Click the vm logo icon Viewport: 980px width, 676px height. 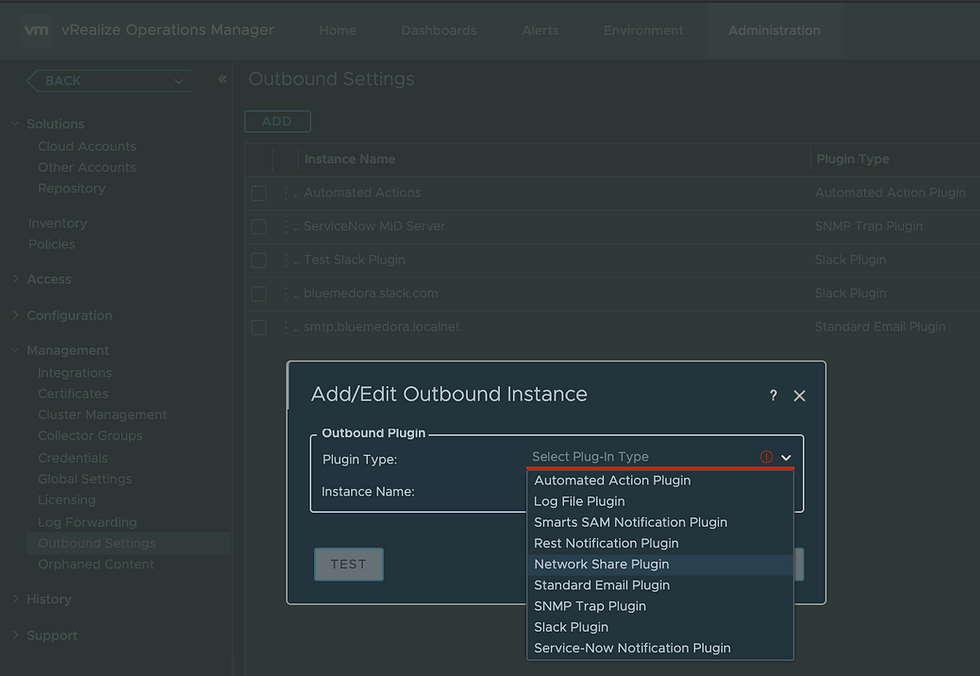click(36, 30)
